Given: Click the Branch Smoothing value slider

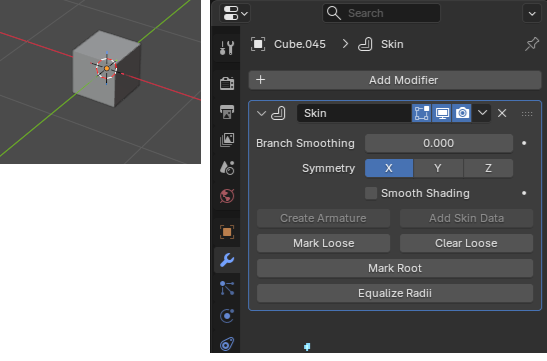Looking at the screenshot, I should (x=439, y=143).
